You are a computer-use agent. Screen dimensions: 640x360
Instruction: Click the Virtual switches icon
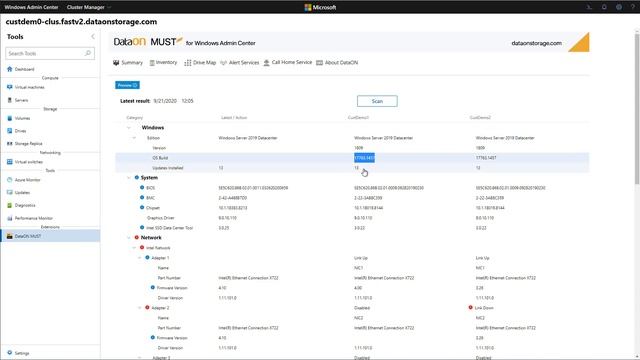(10, 162)
